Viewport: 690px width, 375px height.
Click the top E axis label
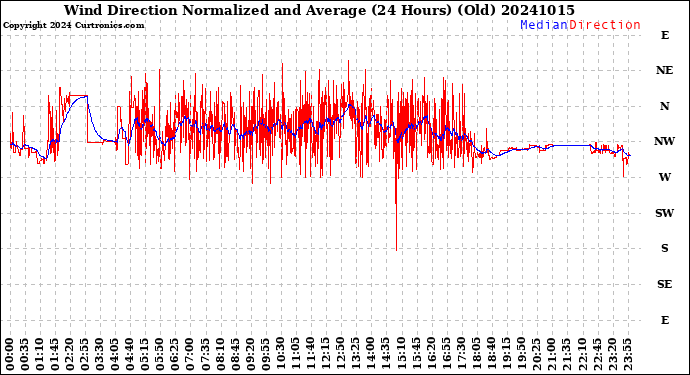coord(665,35)
